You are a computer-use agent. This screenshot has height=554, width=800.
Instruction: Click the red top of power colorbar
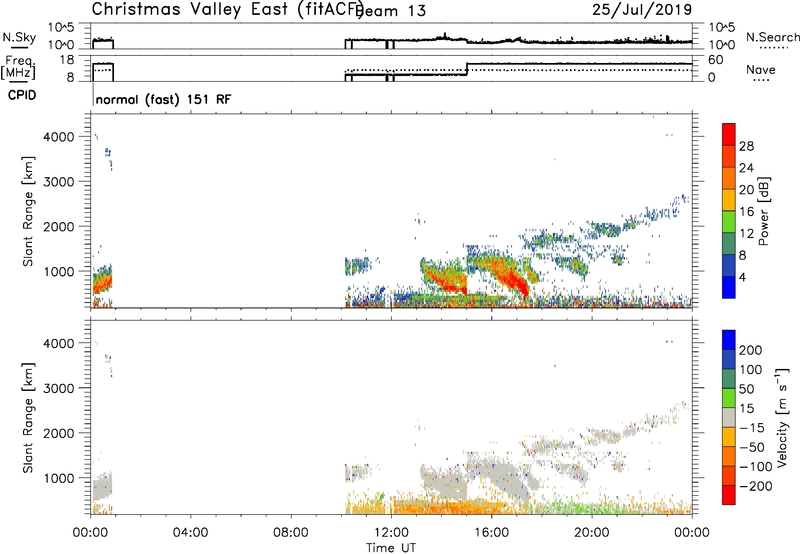(729, 134)
